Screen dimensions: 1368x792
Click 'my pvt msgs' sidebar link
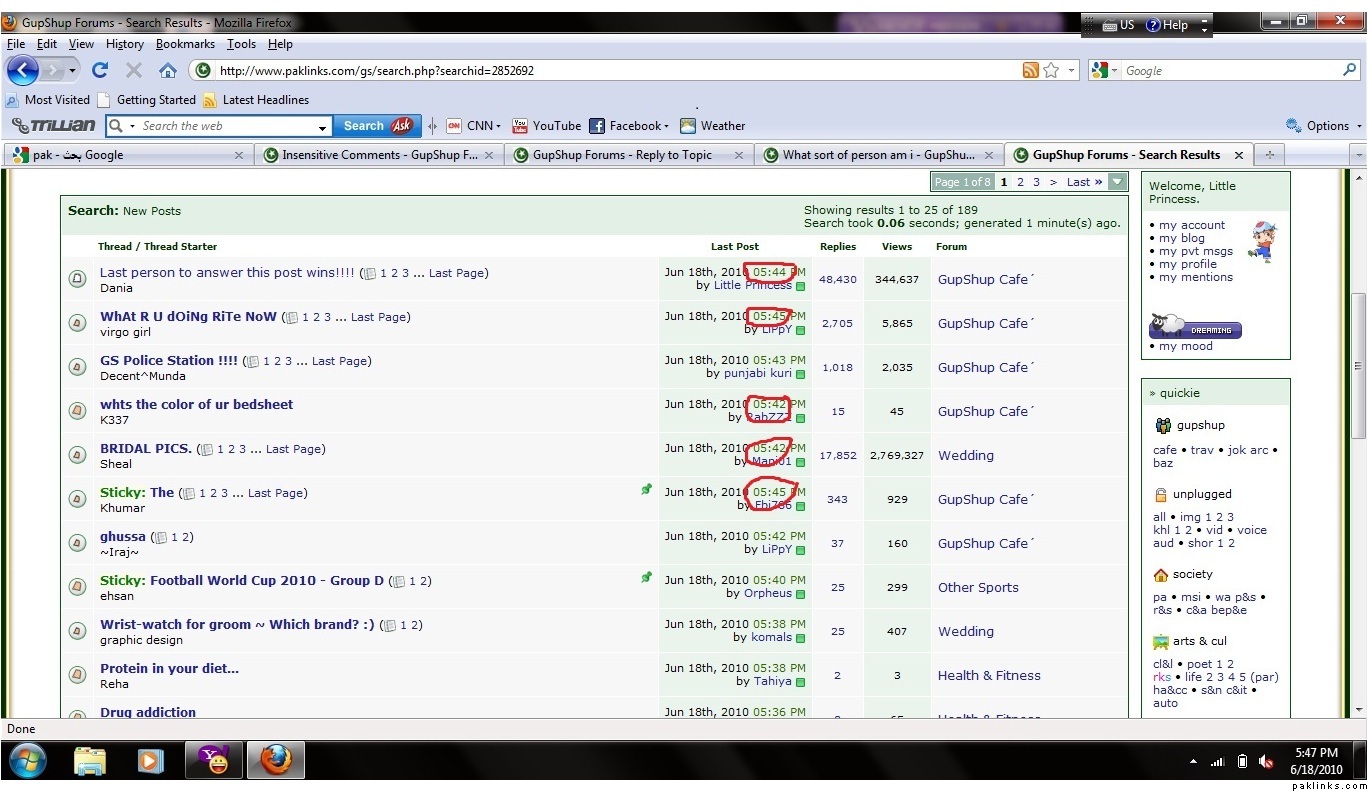pyautogui.click(x=1196, y=252)
